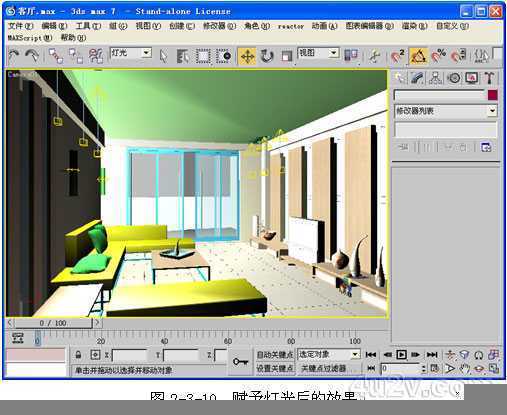The image size is (507, 415).
Task: Choose the Select Object arrow tool
Action: point(163,56)
